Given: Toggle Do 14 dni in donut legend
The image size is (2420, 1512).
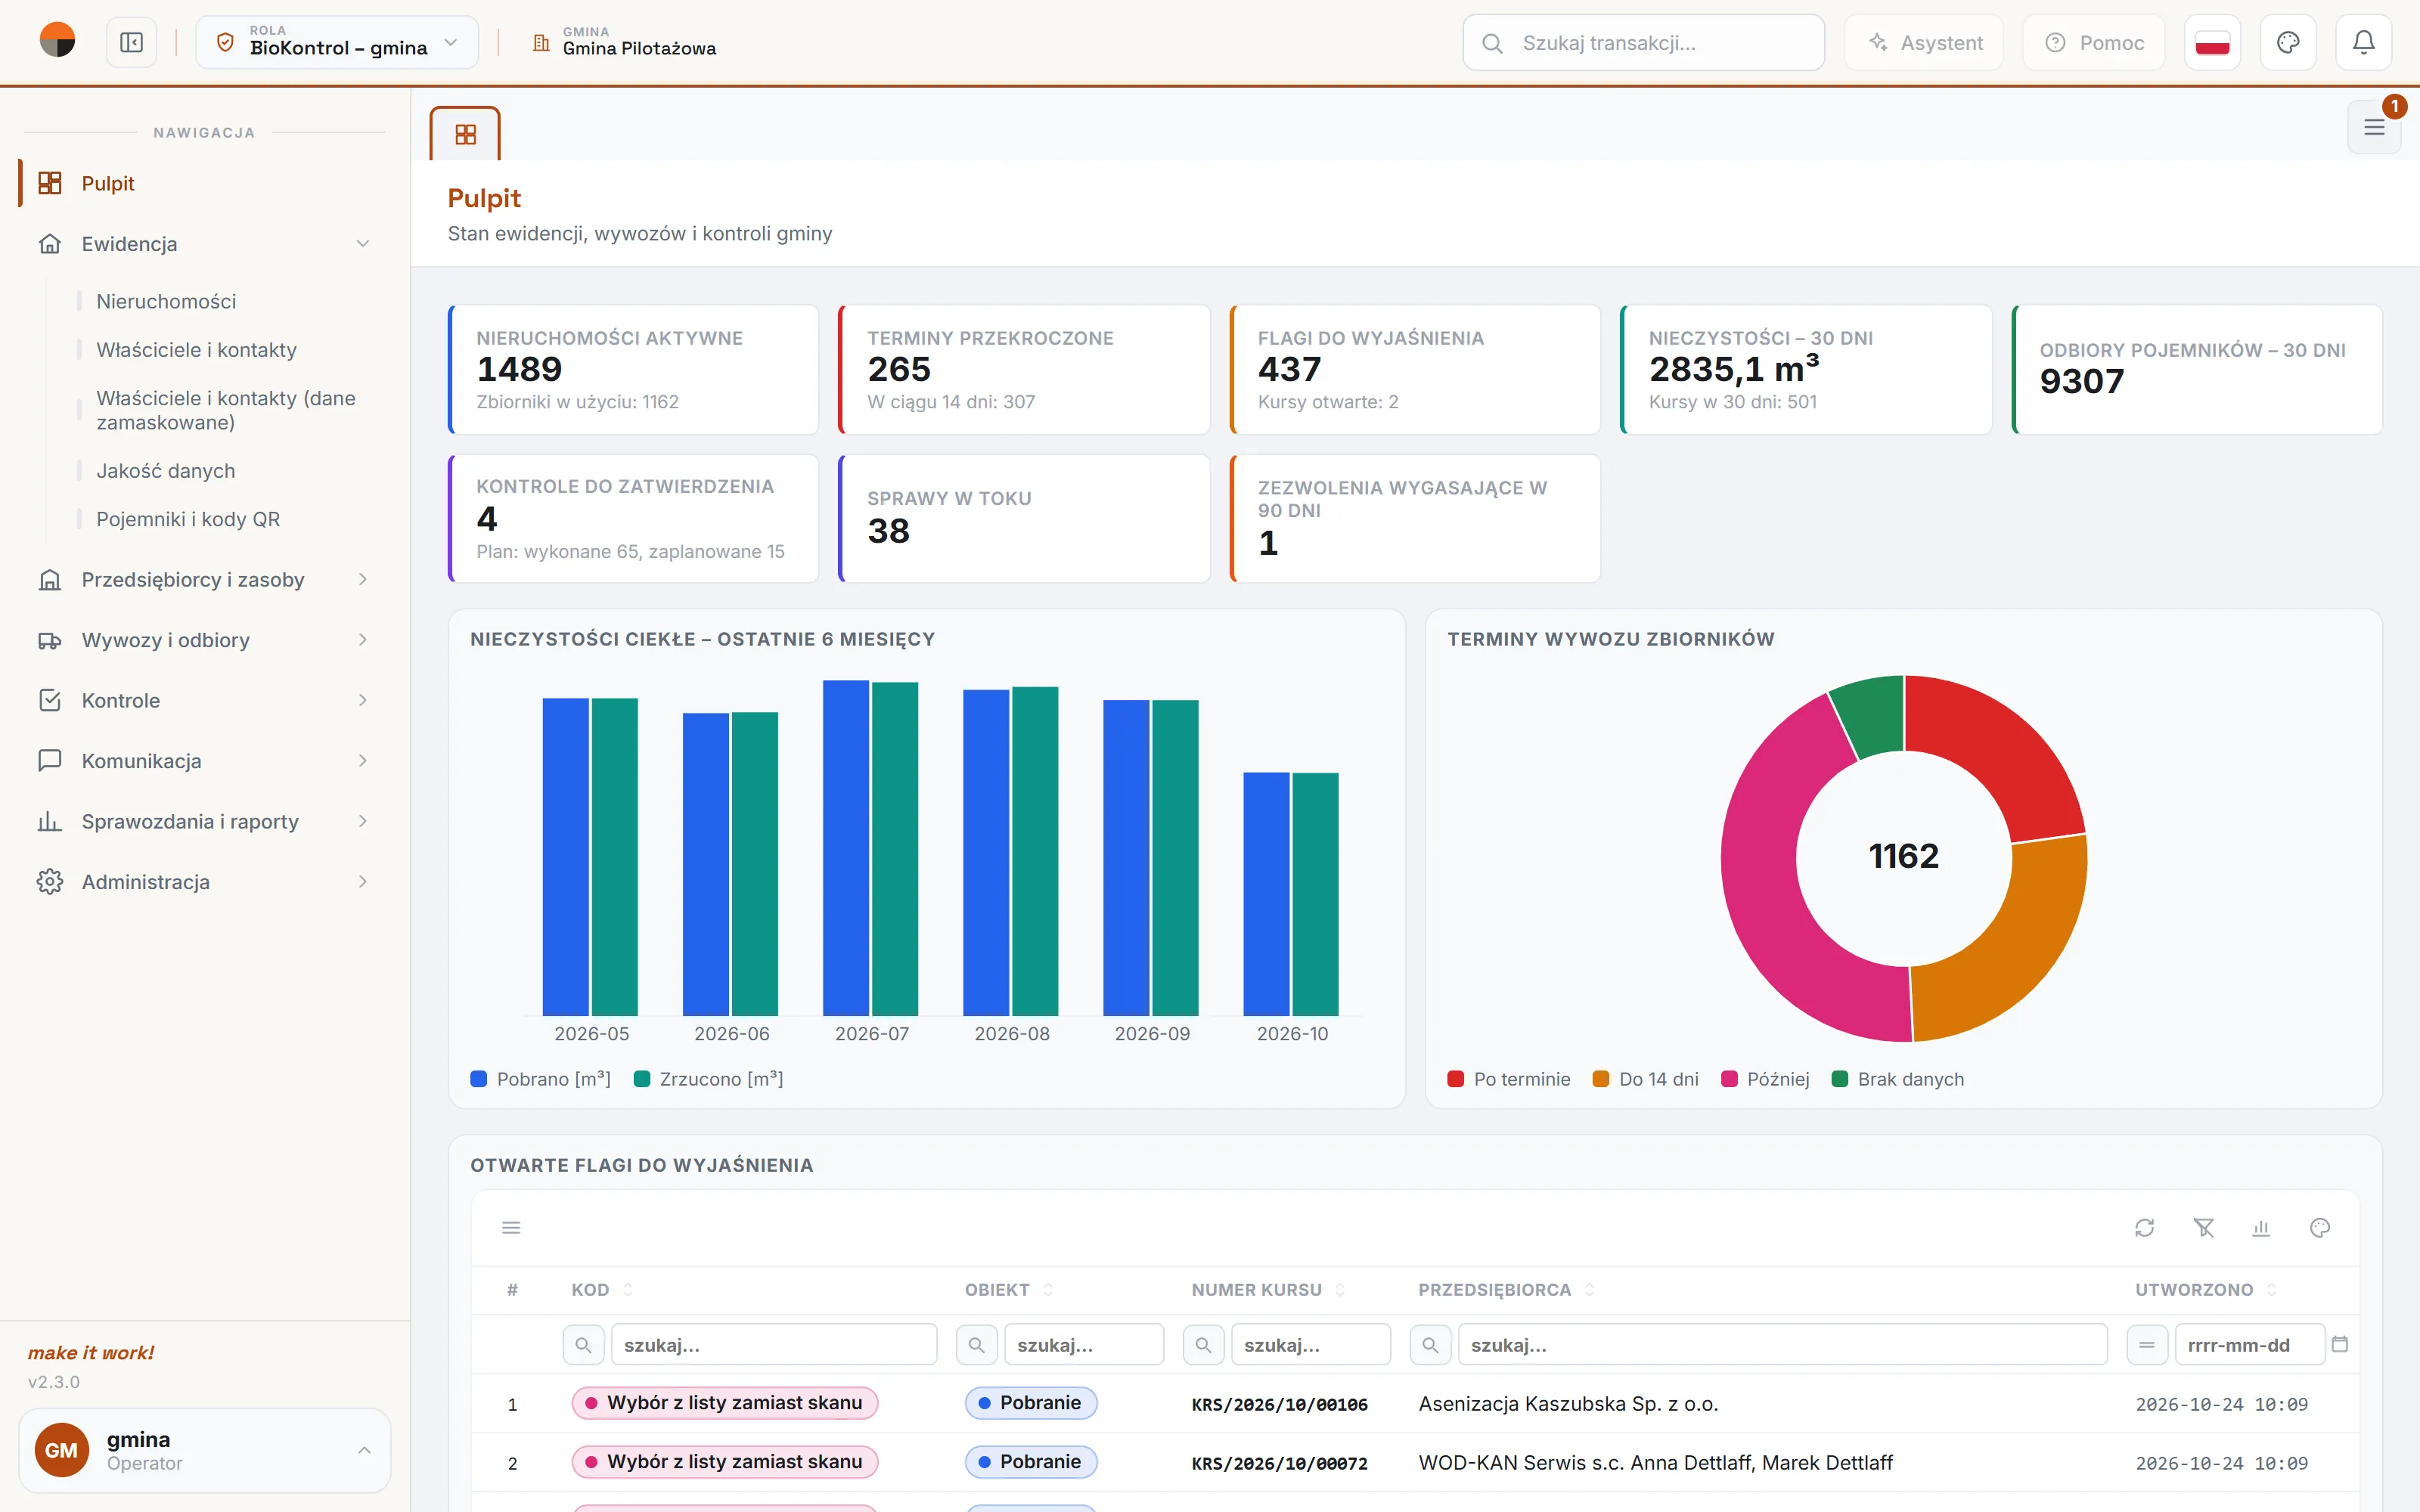Looking at the screenshot, I should point(1645,1079).
